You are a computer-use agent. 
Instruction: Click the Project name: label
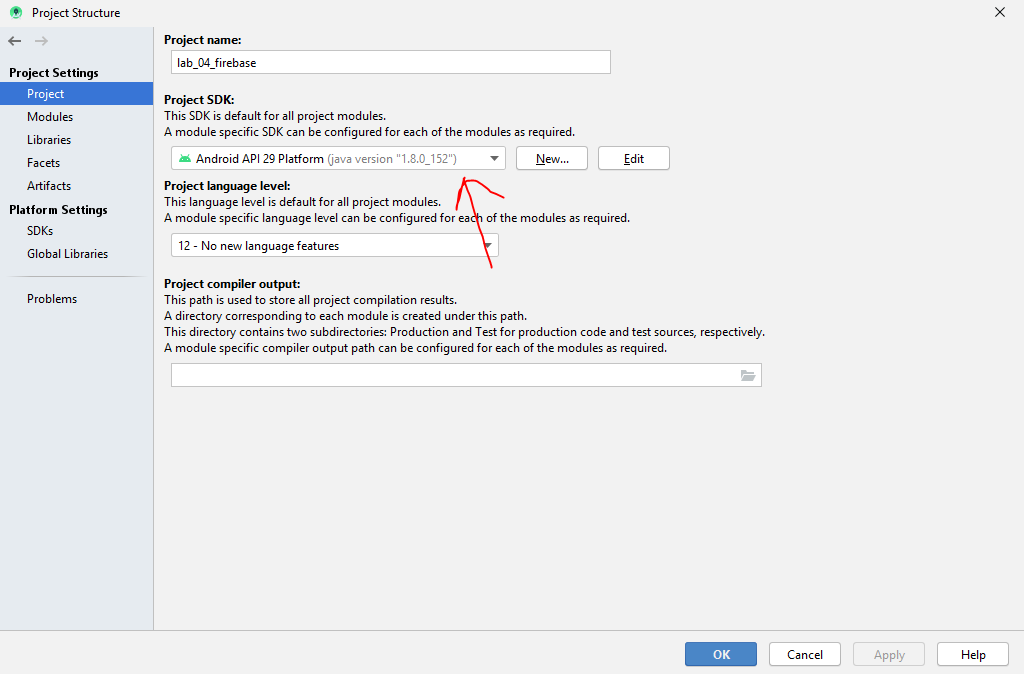202,40
